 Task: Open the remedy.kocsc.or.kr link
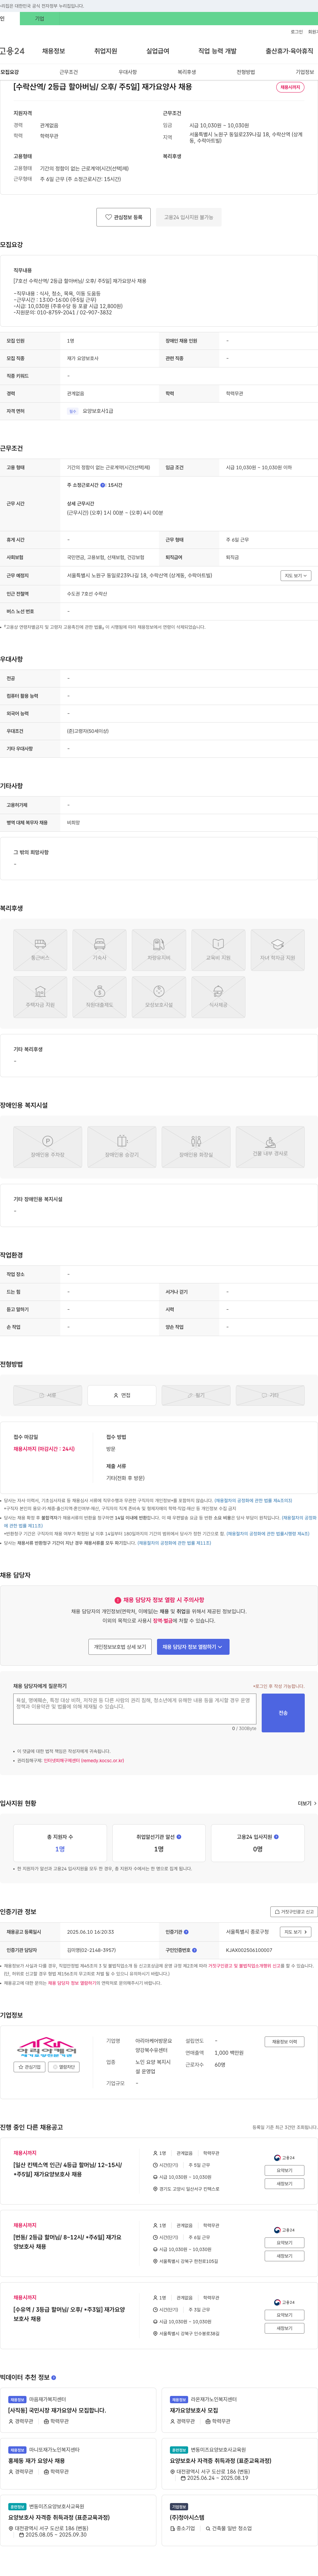point(84,1760)
